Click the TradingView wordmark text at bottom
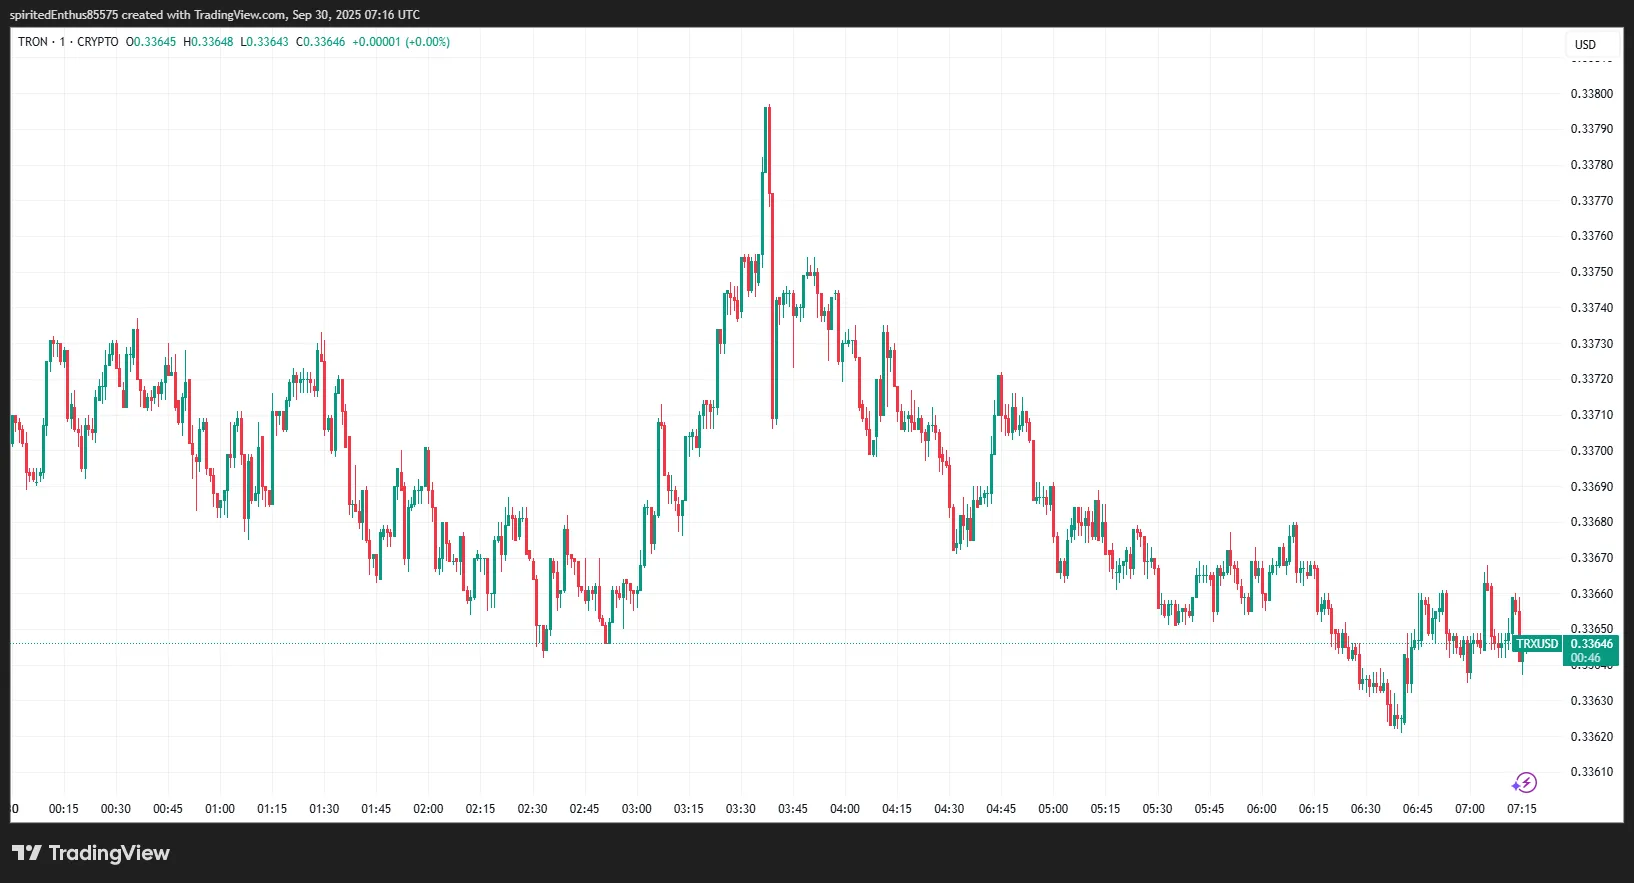 coord(109,853)
